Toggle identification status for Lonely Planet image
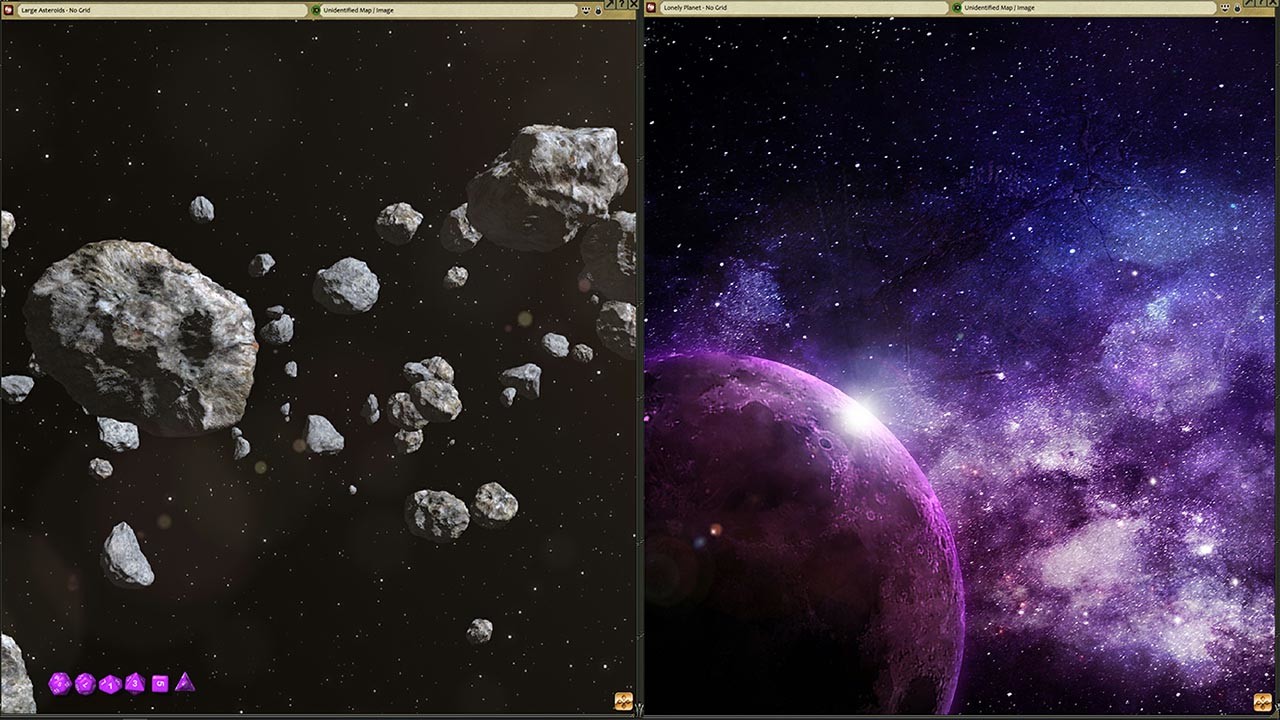 pyautogui.click(x=957, y=8)
